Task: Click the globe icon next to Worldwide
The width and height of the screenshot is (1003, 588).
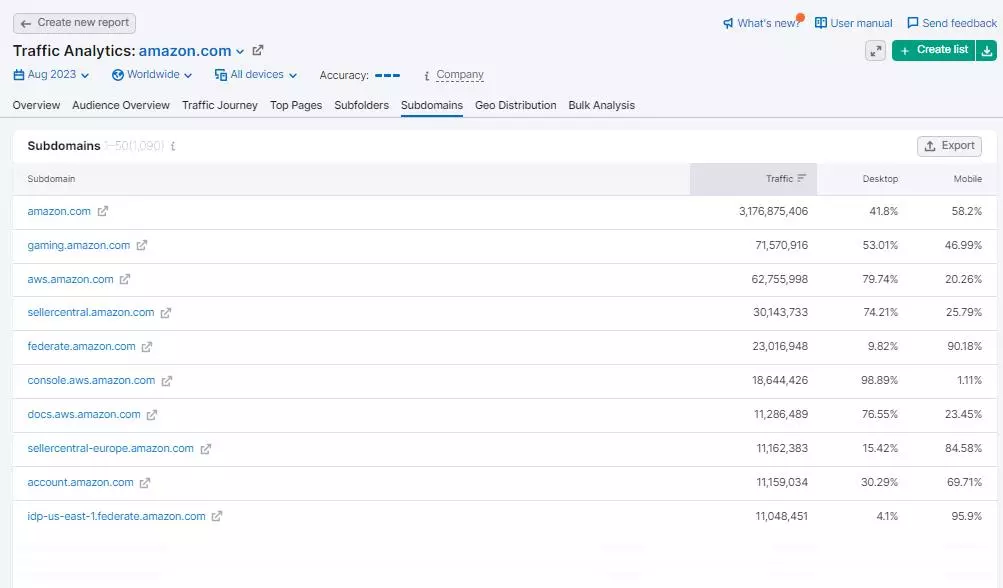Action: coord(118,75)
